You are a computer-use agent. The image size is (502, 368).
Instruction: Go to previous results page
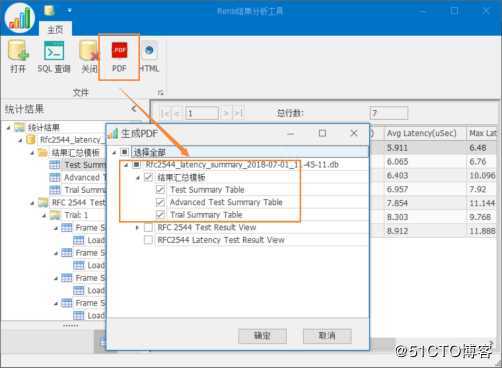[177, 113]
